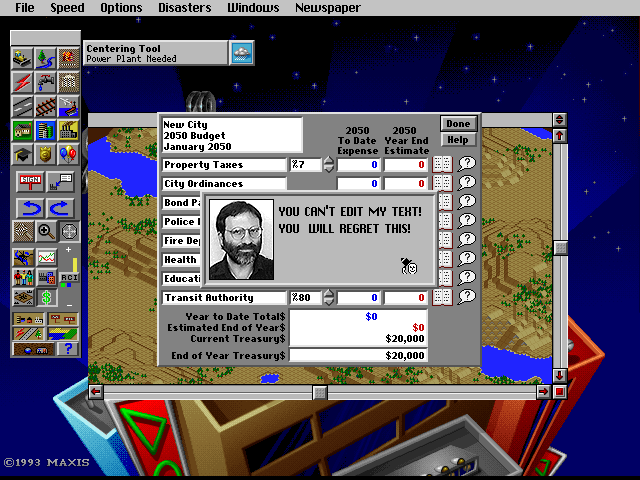Rotate the map counter-clockwise
Viewport: 640px width, 480px height.
(30, 208)
